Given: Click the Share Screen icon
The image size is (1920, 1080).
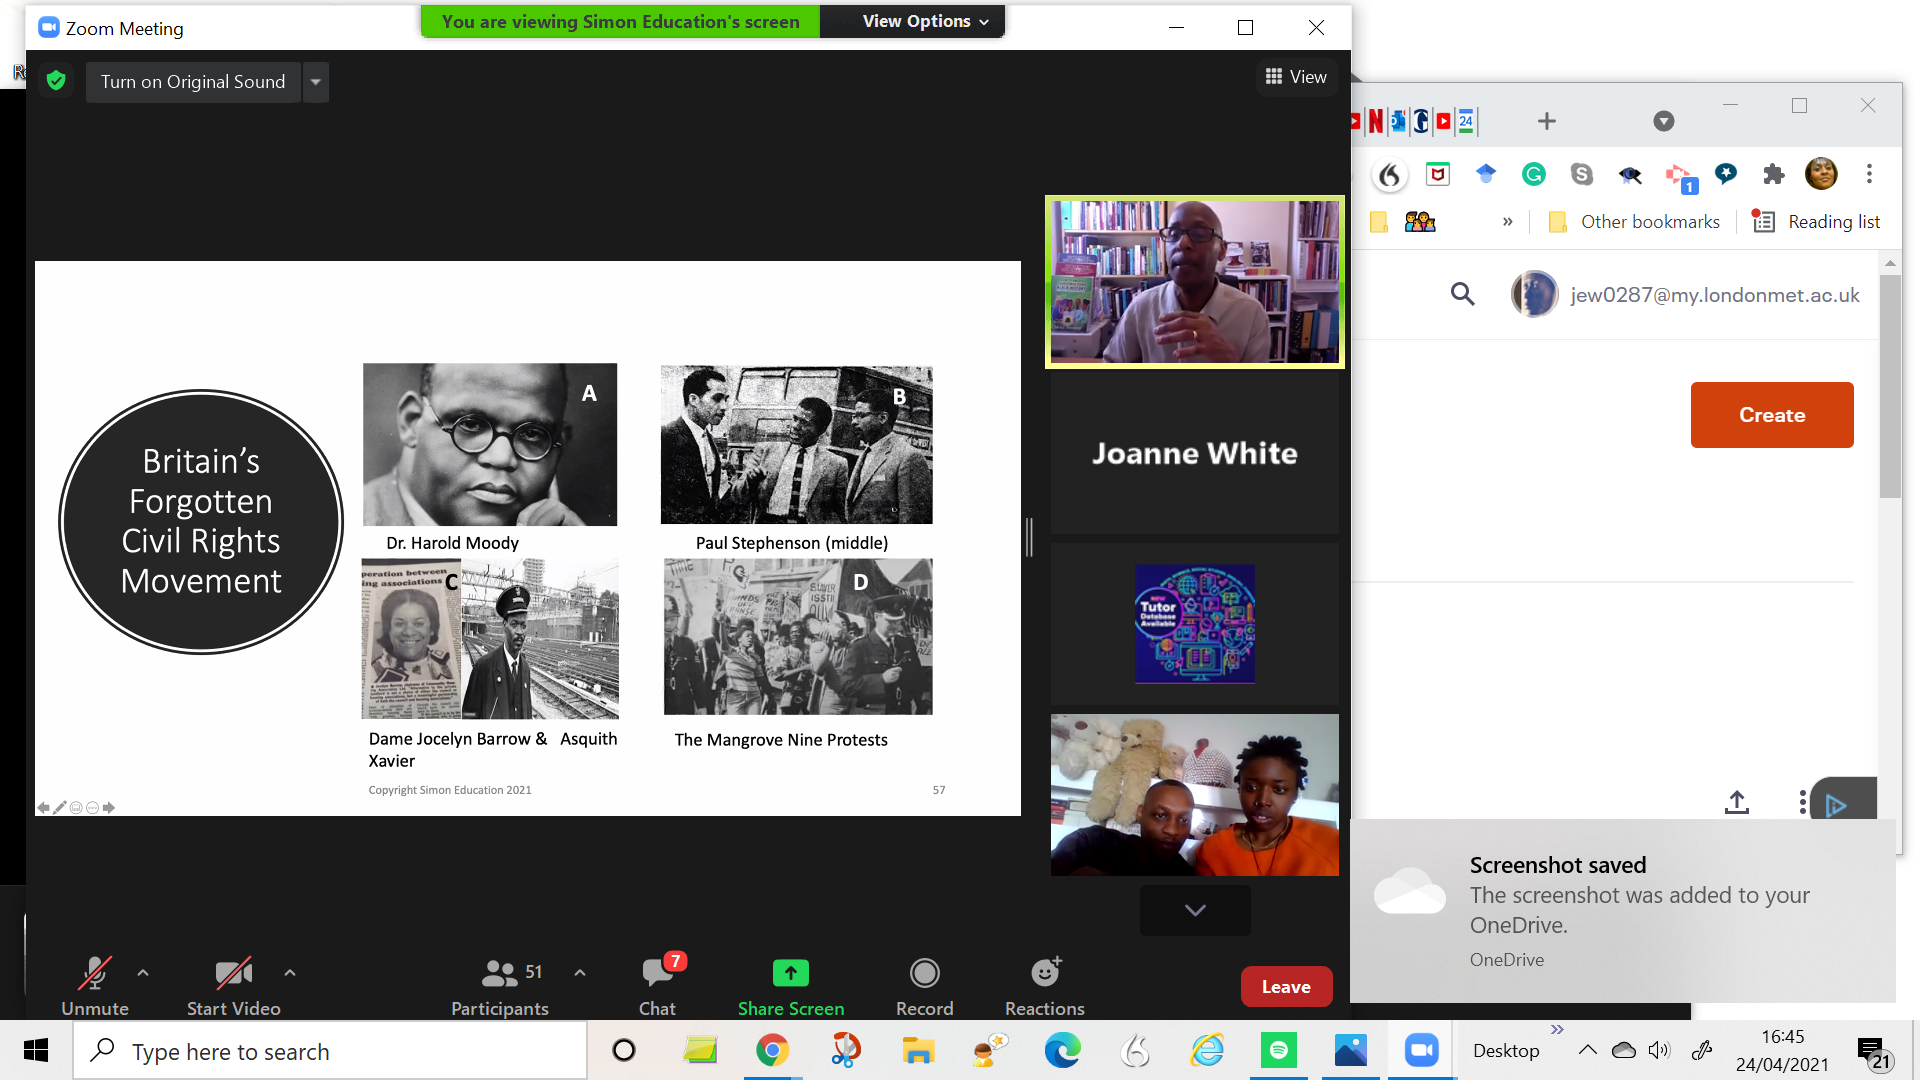Looking at the screenshot, I should click(790, 973).
